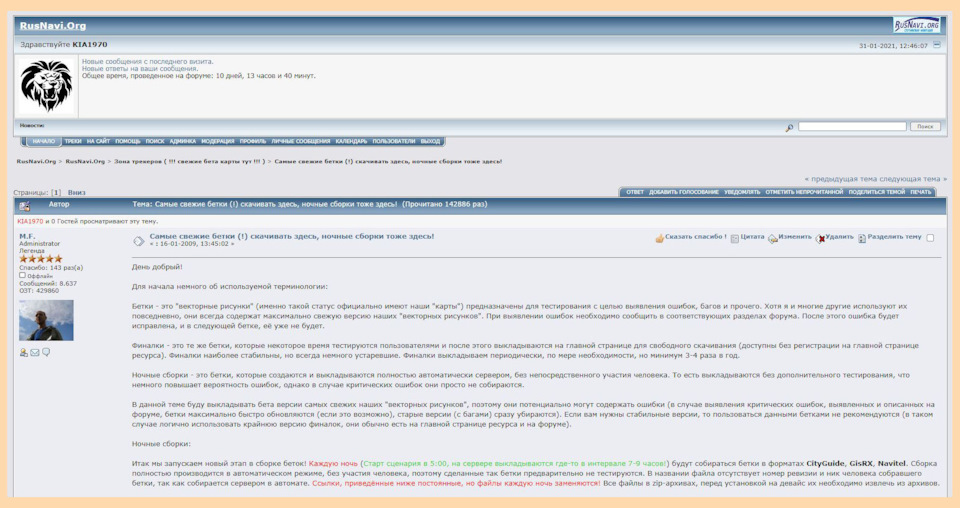This screenshot has height=508, width=960.
Task: Click the Цитата quote icon
Action: coord(735,238)
